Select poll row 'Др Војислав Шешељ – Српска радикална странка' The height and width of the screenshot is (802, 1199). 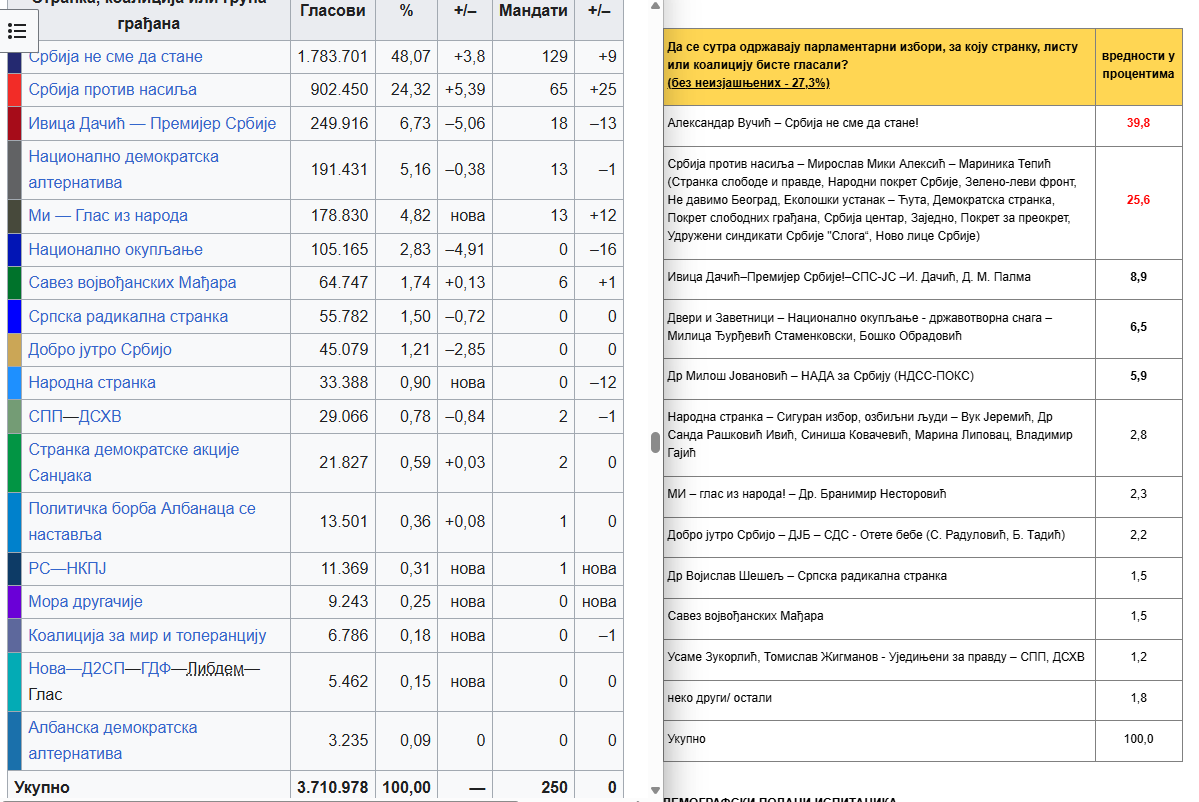coord(879,576)
